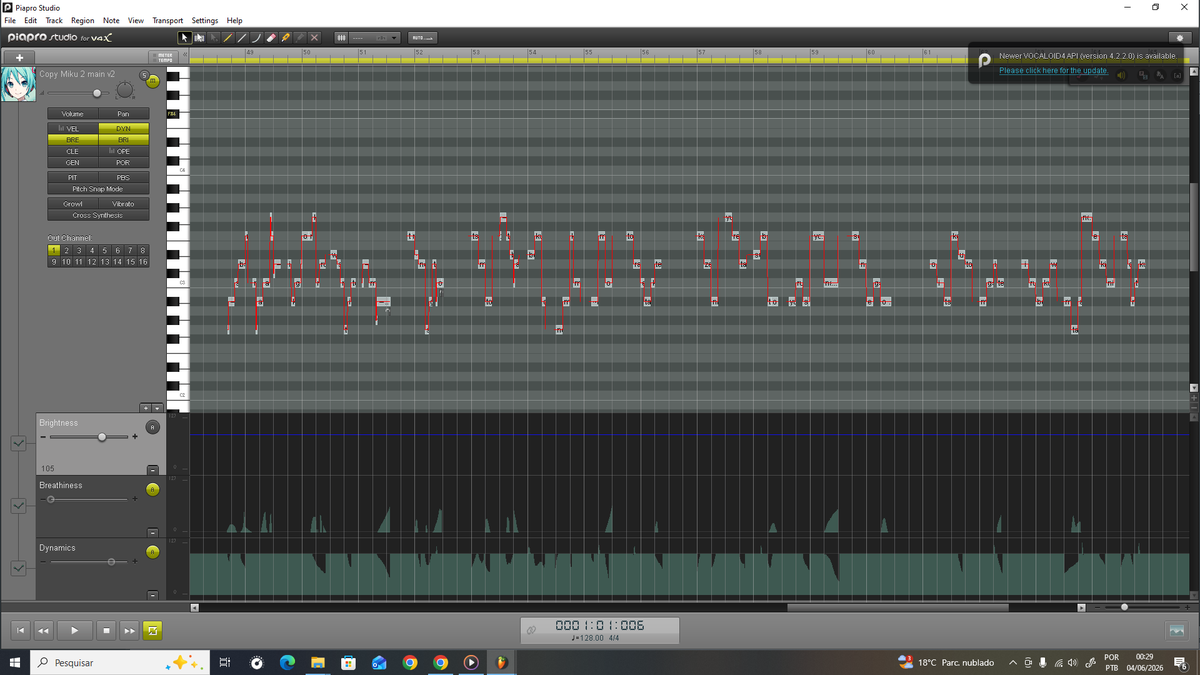Toggle the DYN parameter button

tap(123, 129)
